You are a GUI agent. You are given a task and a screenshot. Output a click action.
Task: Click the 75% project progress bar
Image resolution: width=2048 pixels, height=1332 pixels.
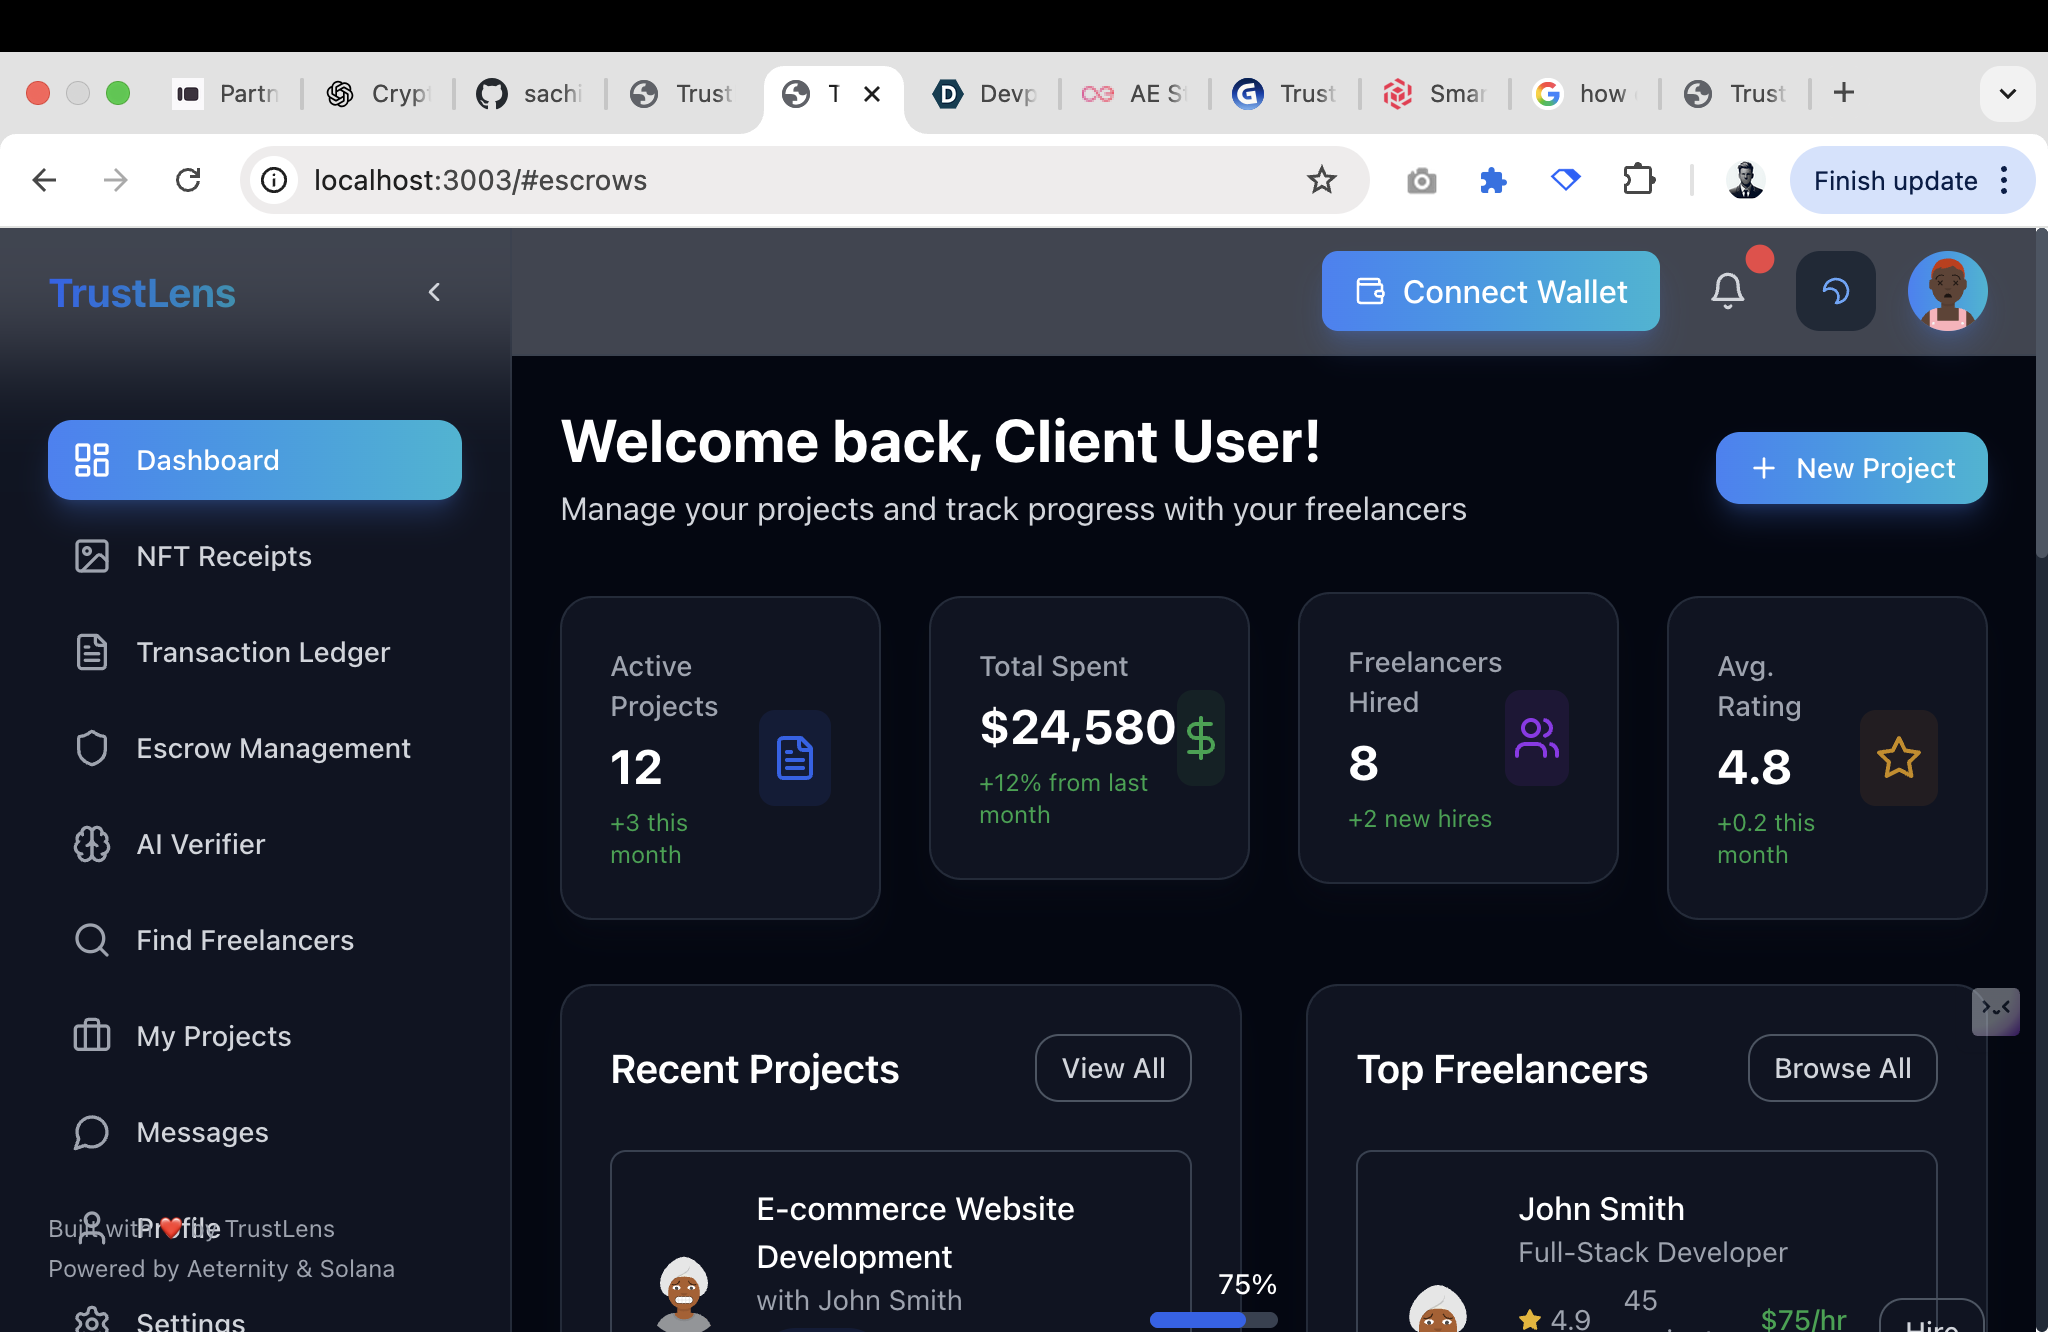pyautogui.click(x=1212, y=1320)
